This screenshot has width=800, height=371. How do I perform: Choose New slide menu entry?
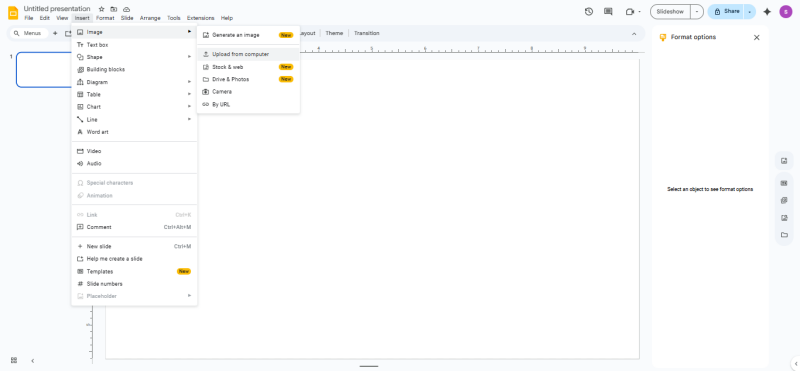tap(134, 246)
